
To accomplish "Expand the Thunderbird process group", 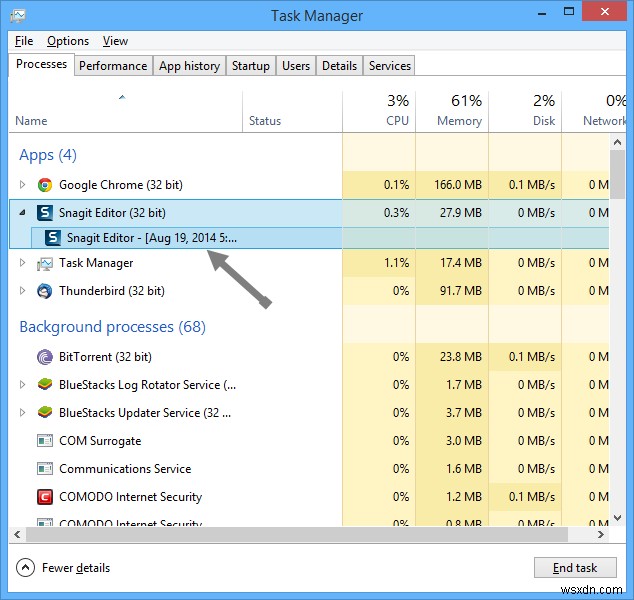I will tap(23, 291).
